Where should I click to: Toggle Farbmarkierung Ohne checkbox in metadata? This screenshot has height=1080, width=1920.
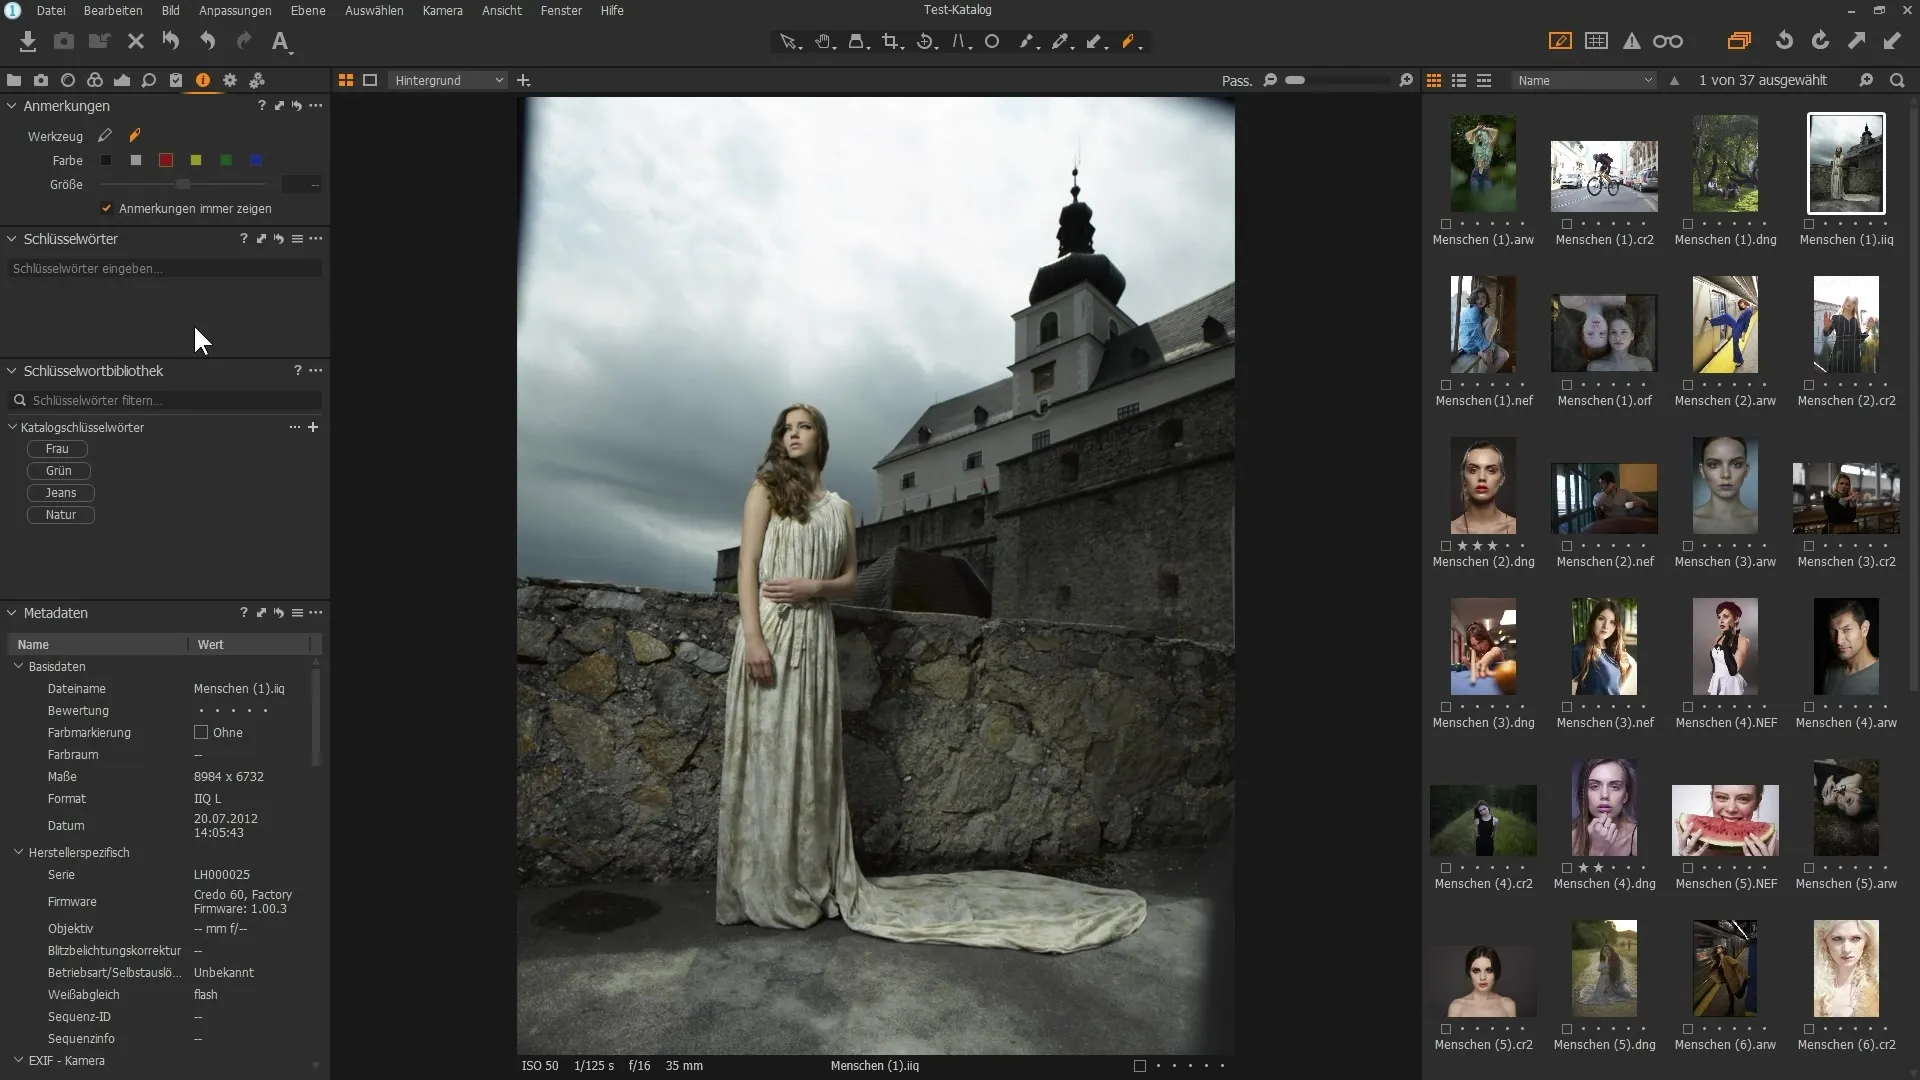tap(201, 732)
